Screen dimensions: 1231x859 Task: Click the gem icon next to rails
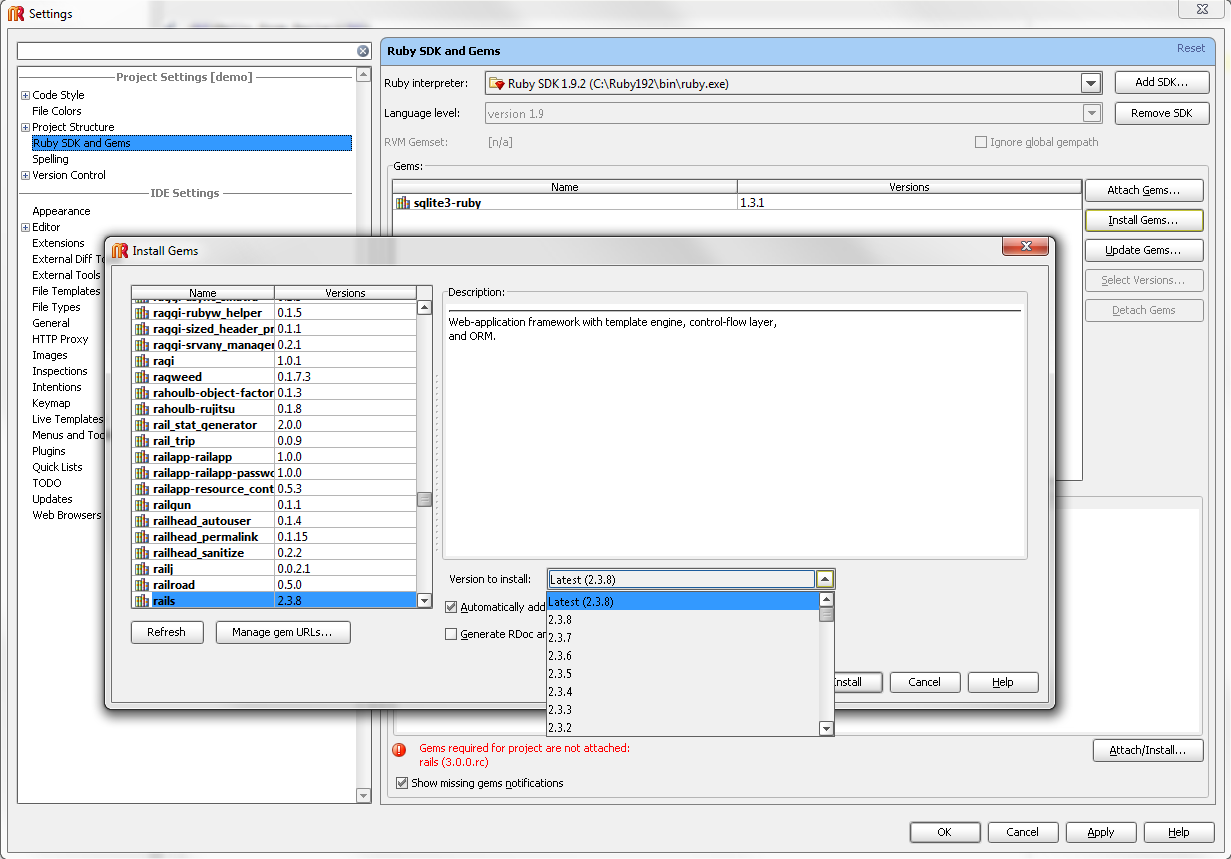pyautogui.click(x=142, y=601)
